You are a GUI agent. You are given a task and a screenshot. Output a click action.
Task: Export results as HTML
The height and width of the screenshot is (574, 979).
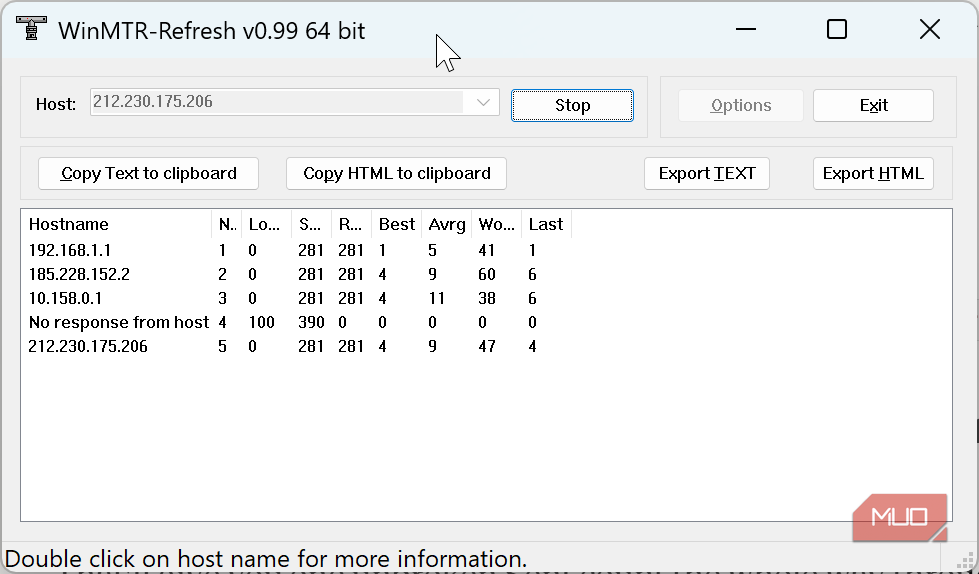pos(873,174)
